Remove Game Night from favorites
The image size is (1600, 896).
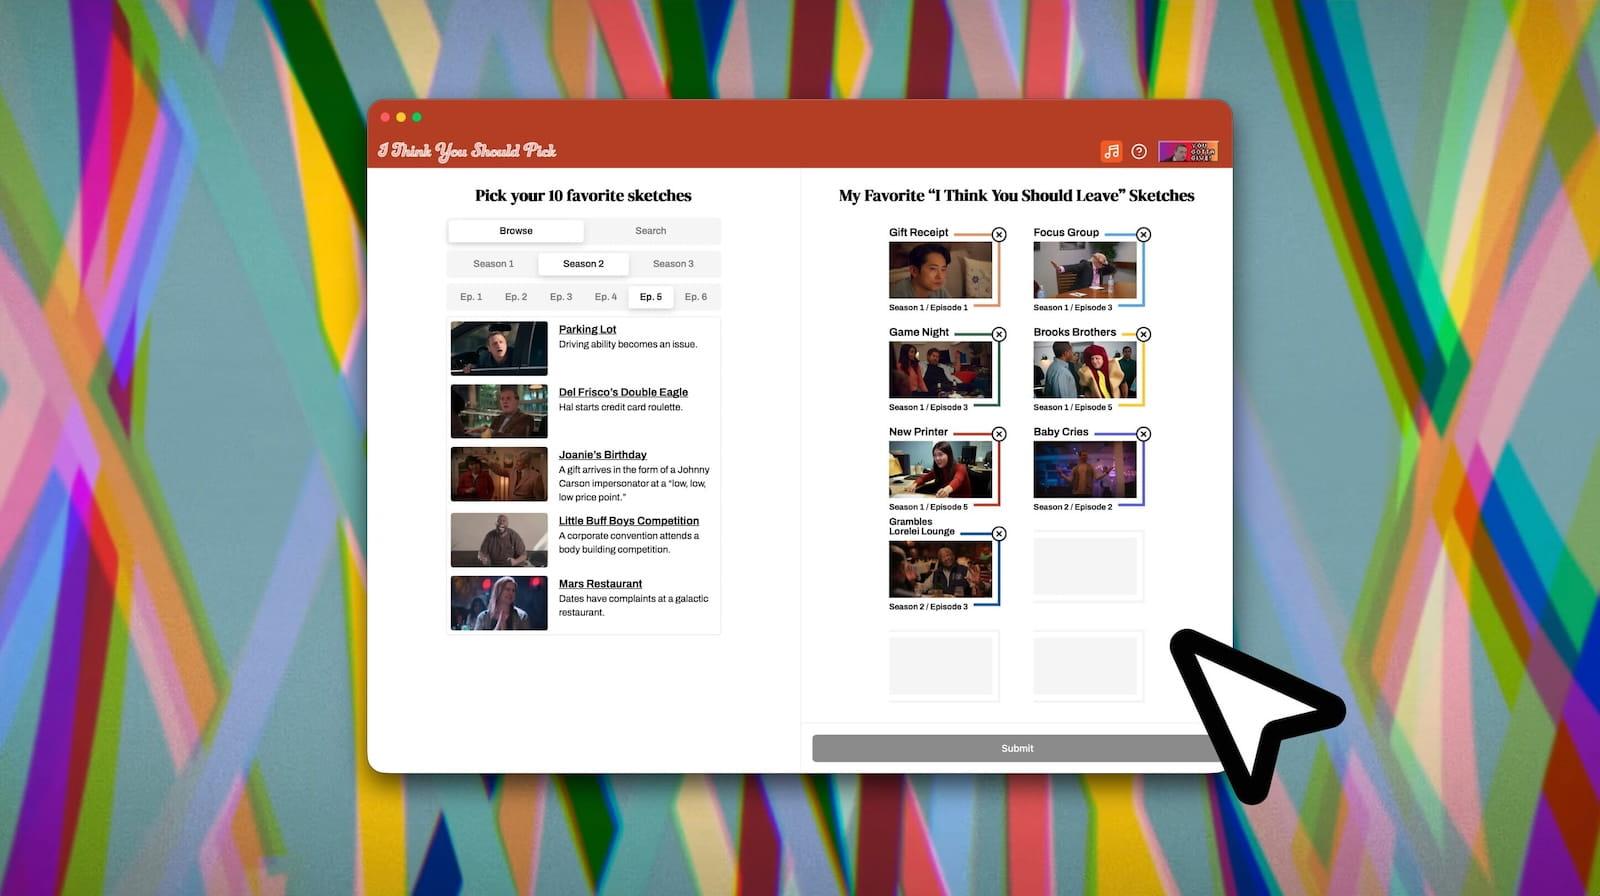[x=999, y=334]
